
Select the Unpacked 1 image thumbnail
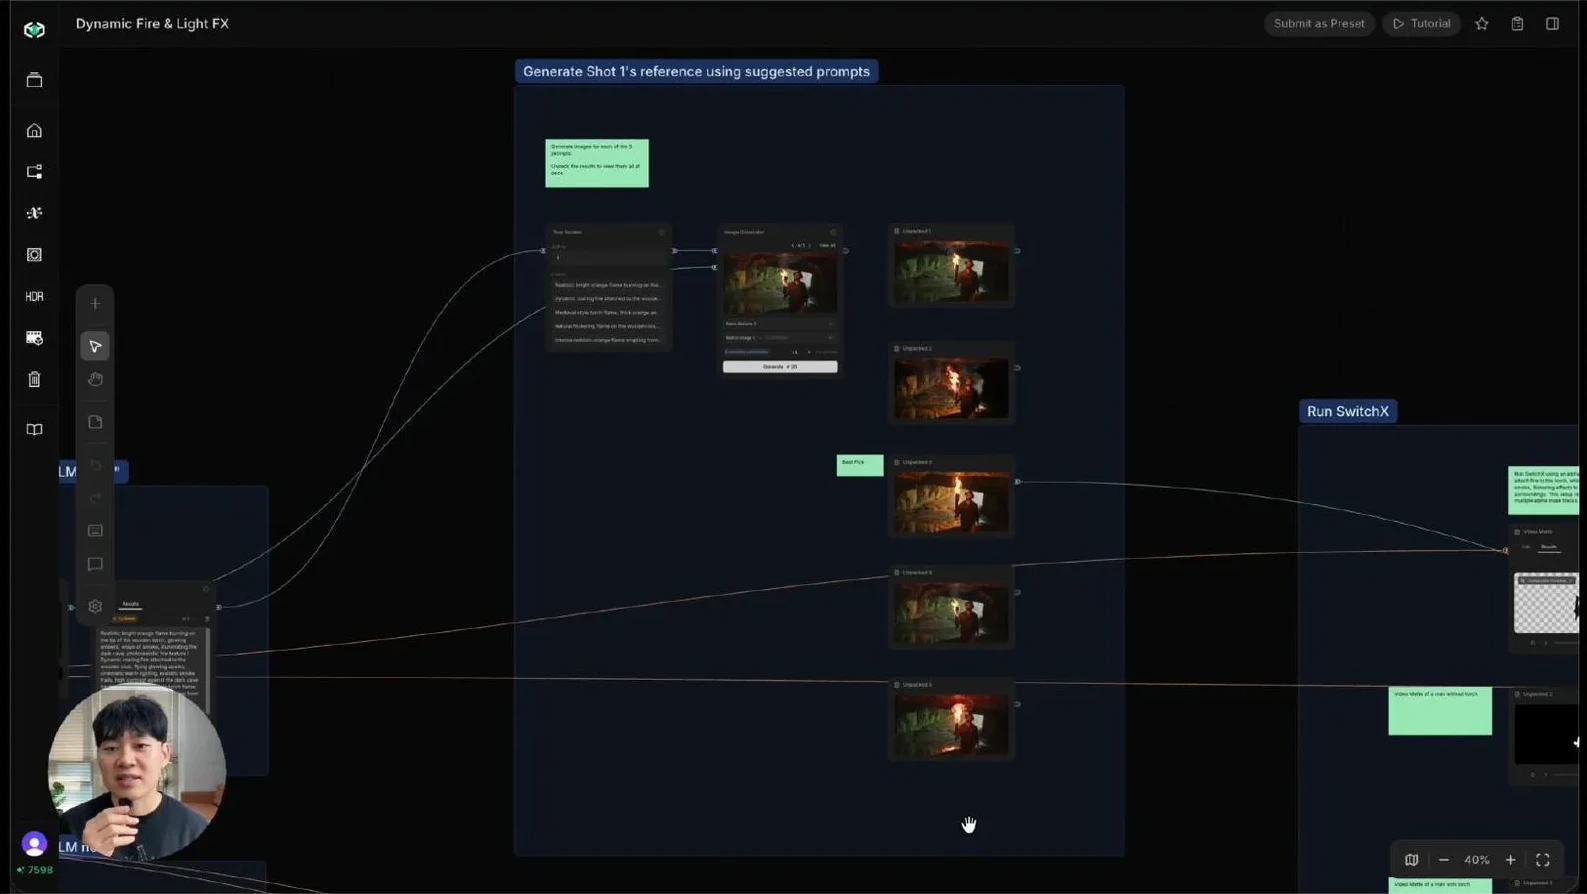pyautogui.click(x=951, y=271)
